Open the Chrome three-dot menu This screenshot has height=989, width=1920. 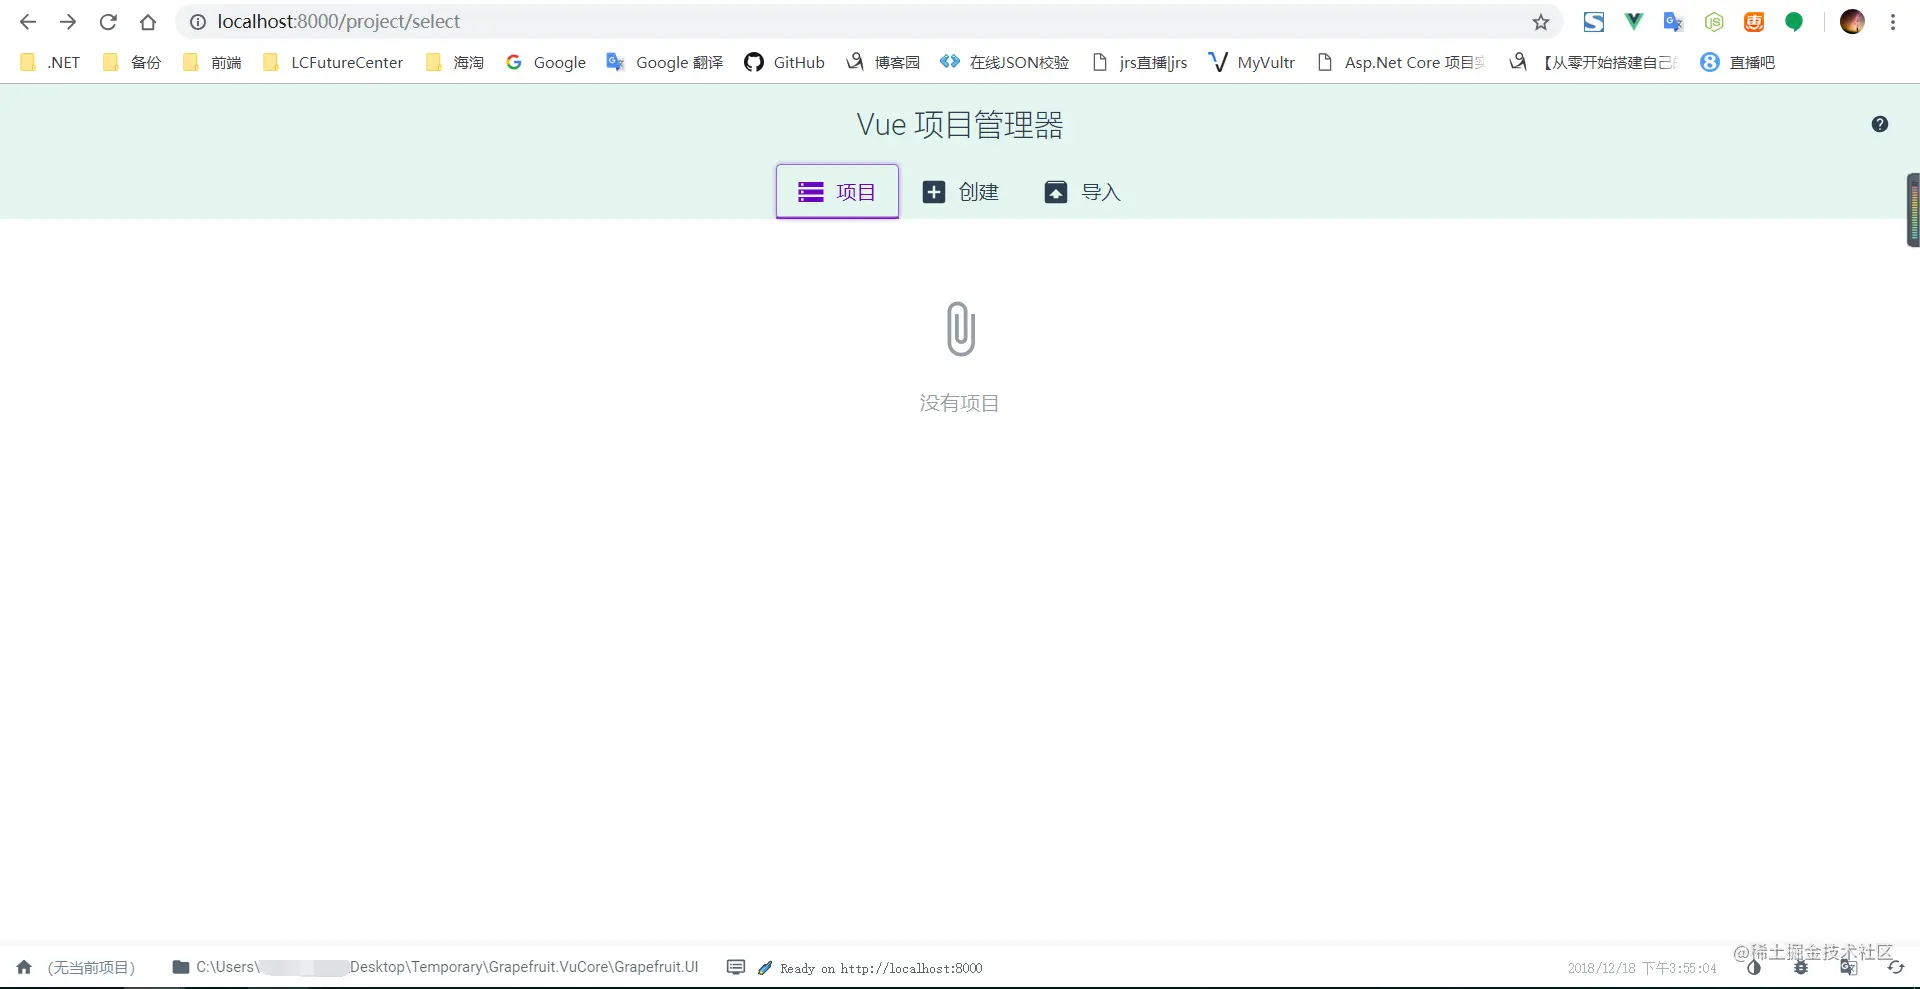point(1893,22)
